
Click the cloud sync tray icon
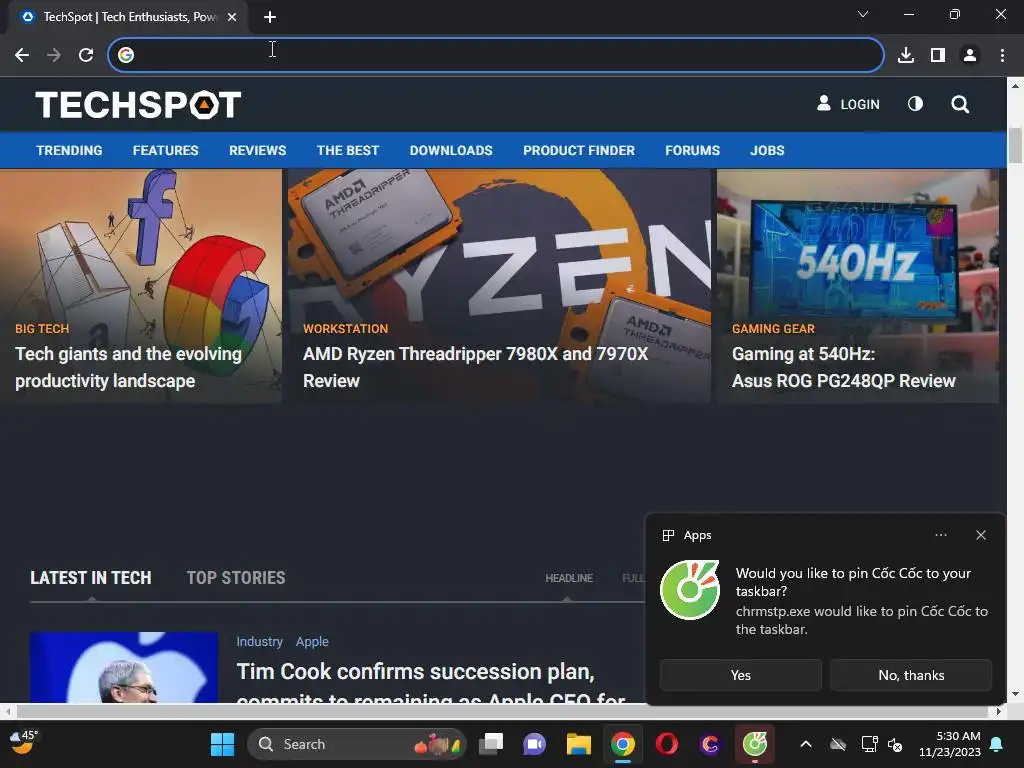pyautogui.click(x=838, y=744)
